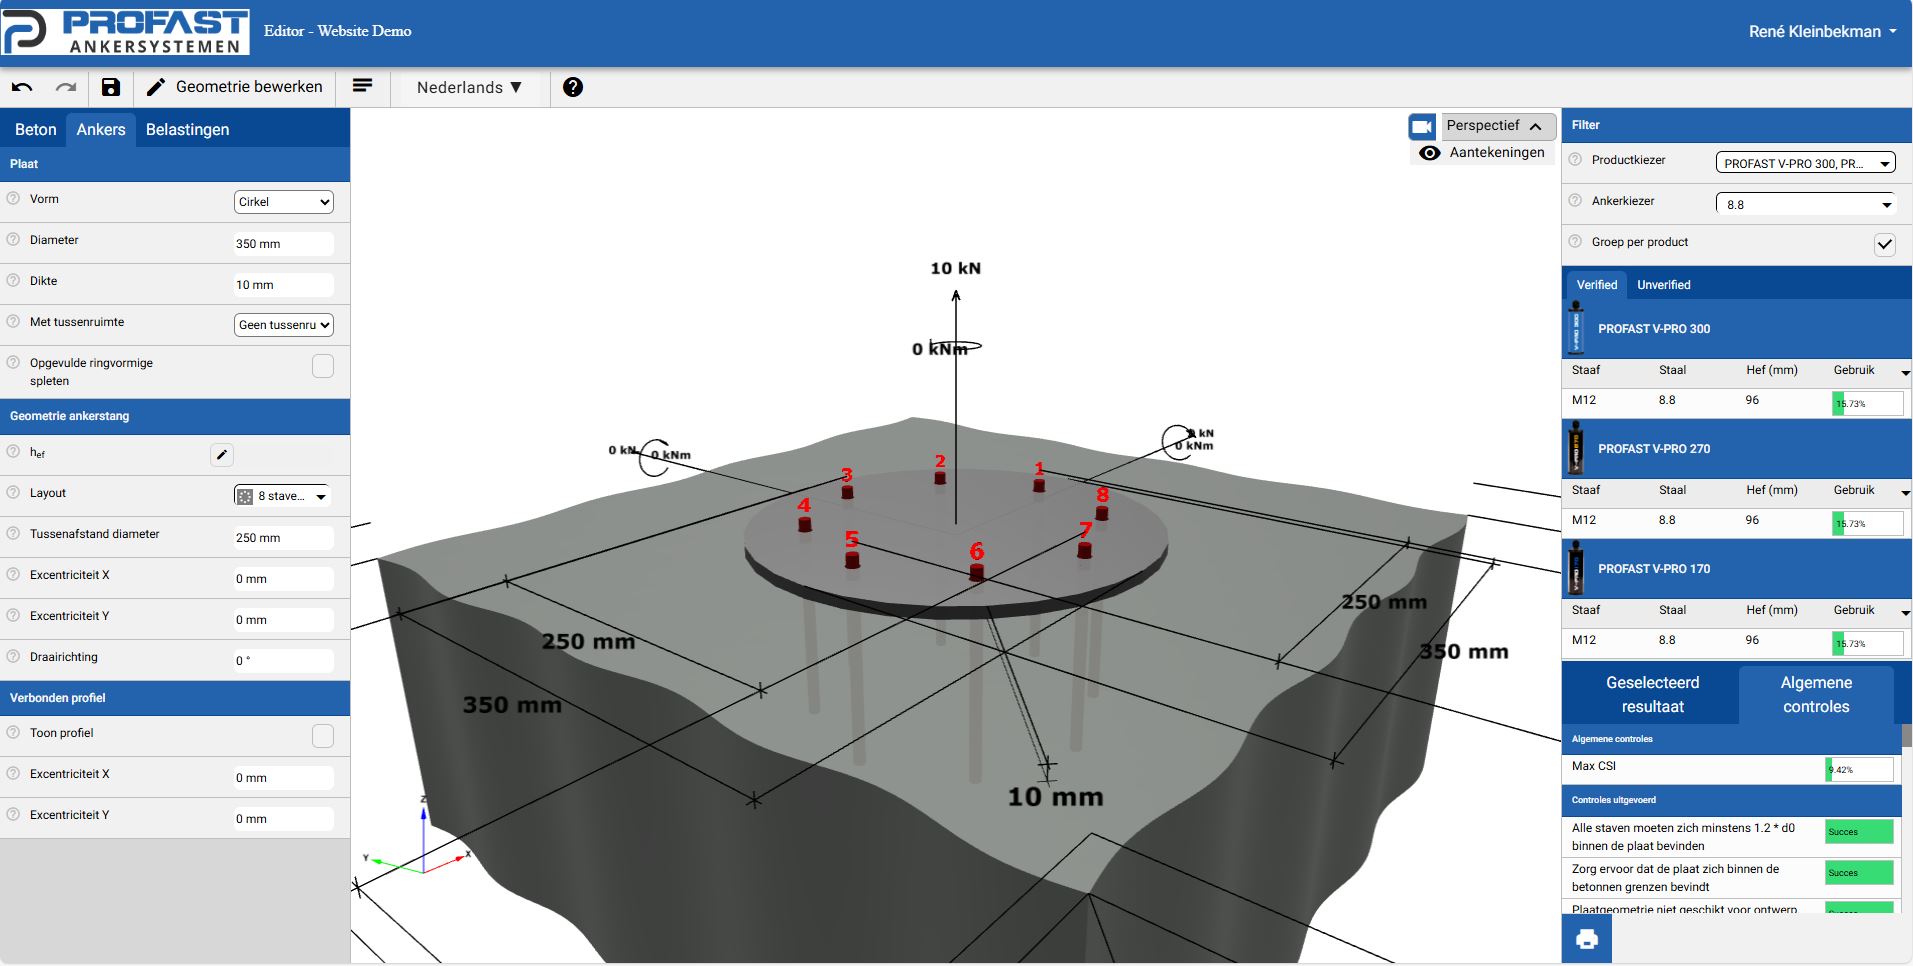1913x966 pixels.
Task: Toggle Aantekeningen visibility eye
Action: coord(1430,153)
